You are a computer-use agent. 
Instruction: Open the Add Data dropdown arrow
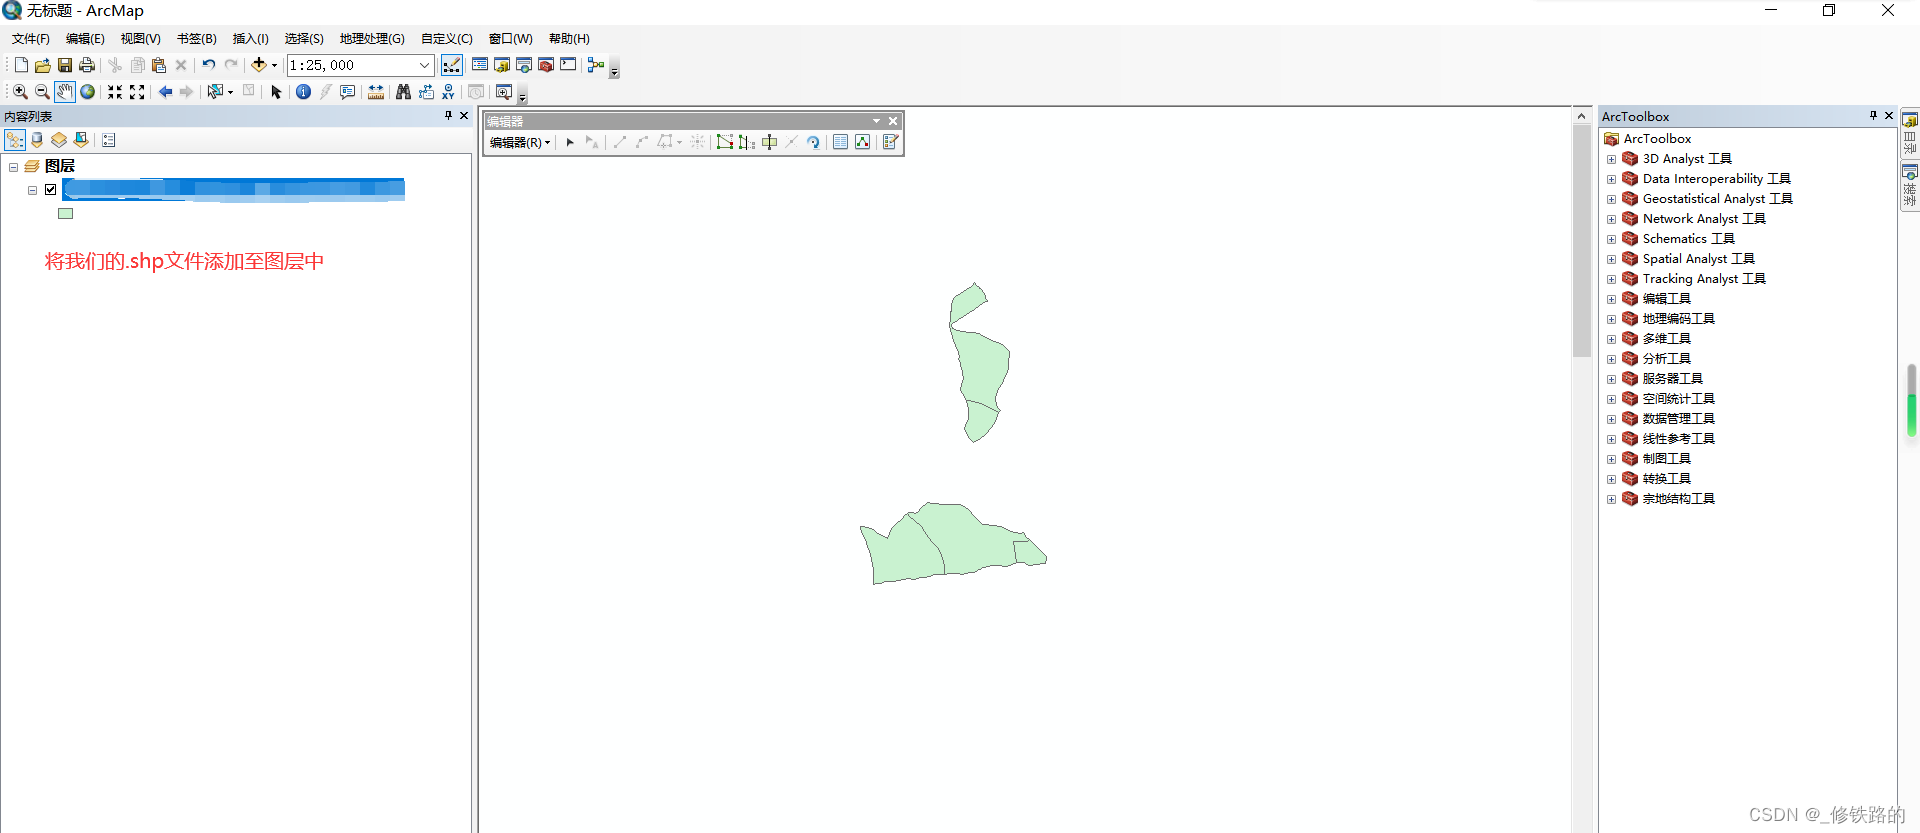point(274,65)
